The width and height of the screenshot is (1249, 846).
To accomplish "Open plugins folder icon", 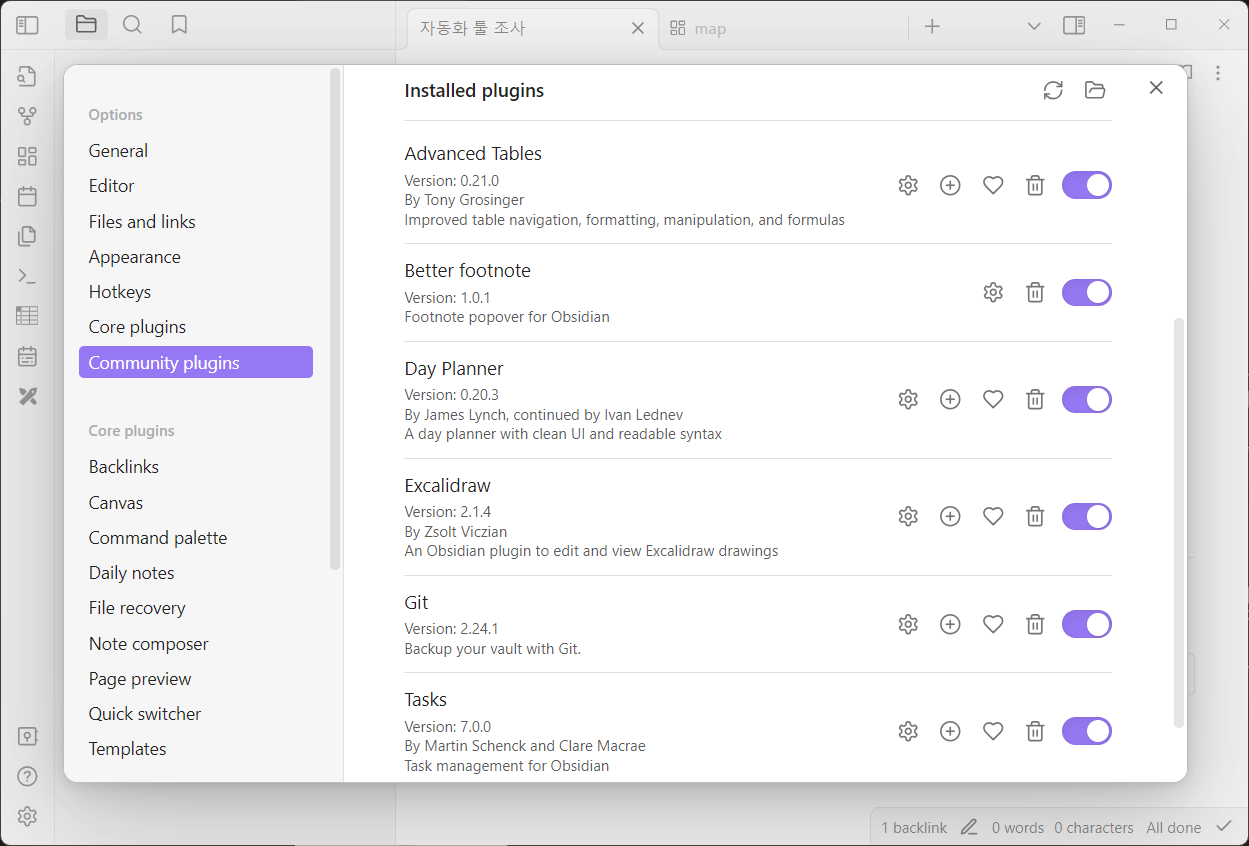I will (x=1095, y=90).
